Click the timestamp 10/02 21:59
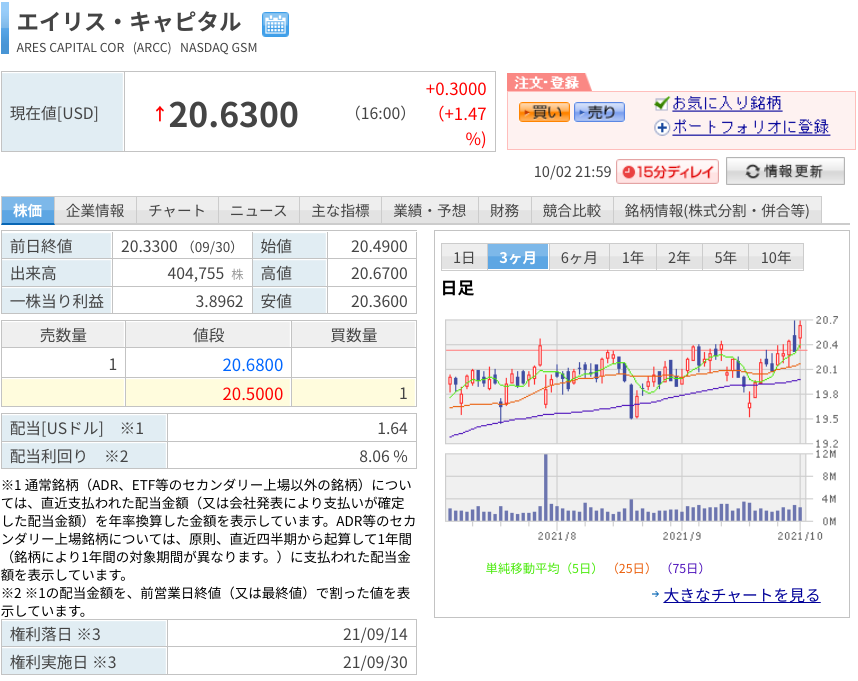 pos(572,172)
